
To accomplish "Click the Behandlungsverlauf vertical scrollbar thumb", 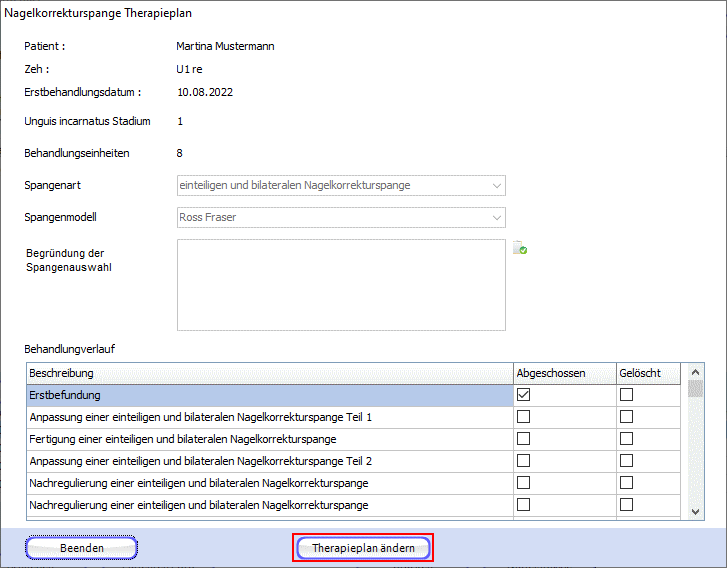I will pyautogui.click(x=696, y=389).
